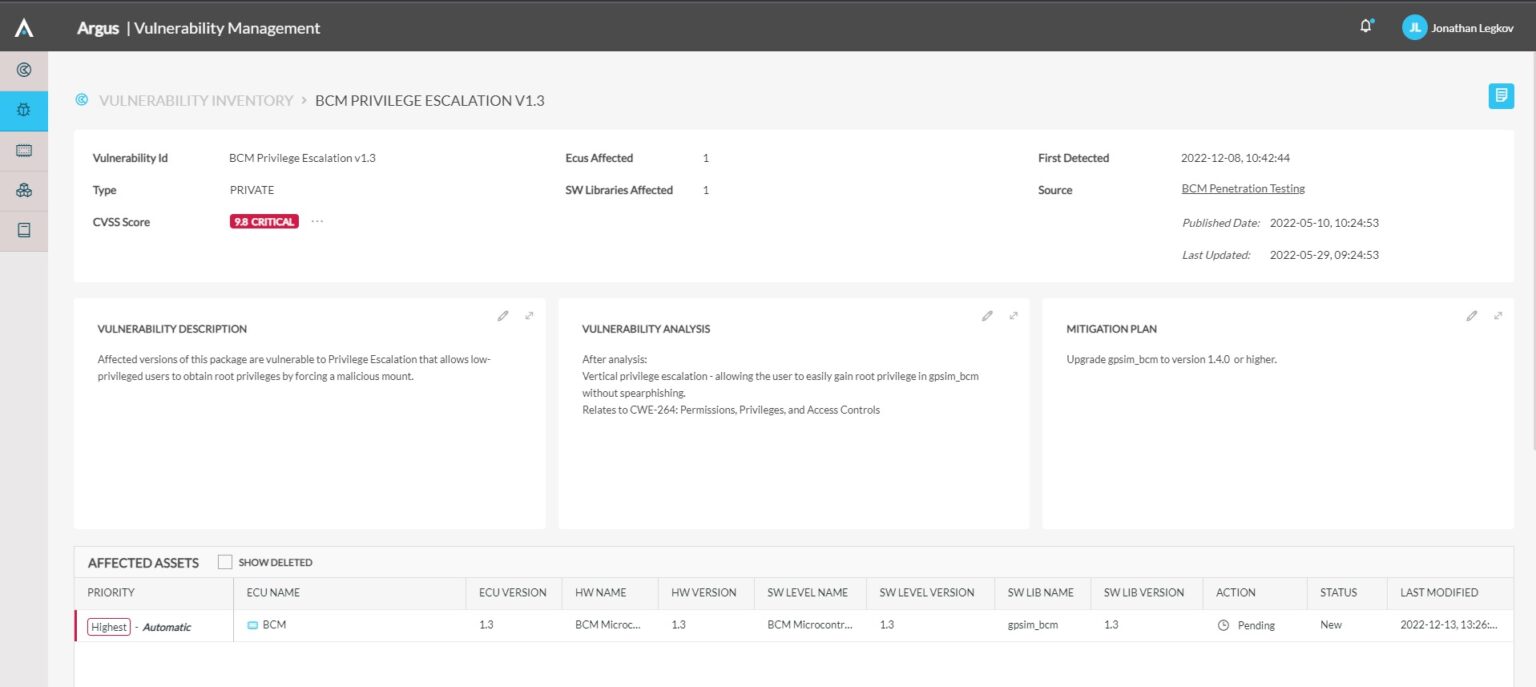Screen dimensions: 1536x687
Task: Click the breadcrumb radar target icon
Action: click(82, 100)
